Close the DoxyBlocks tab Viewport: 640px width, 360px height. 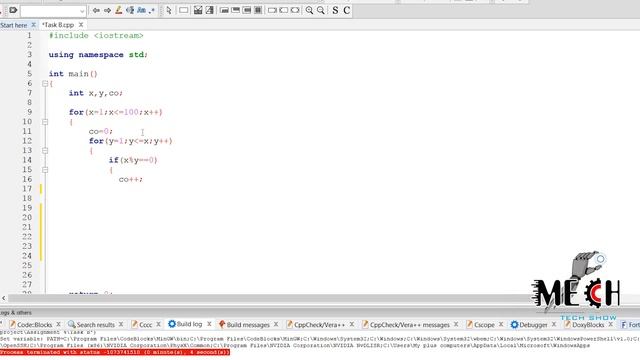[611, 324]
